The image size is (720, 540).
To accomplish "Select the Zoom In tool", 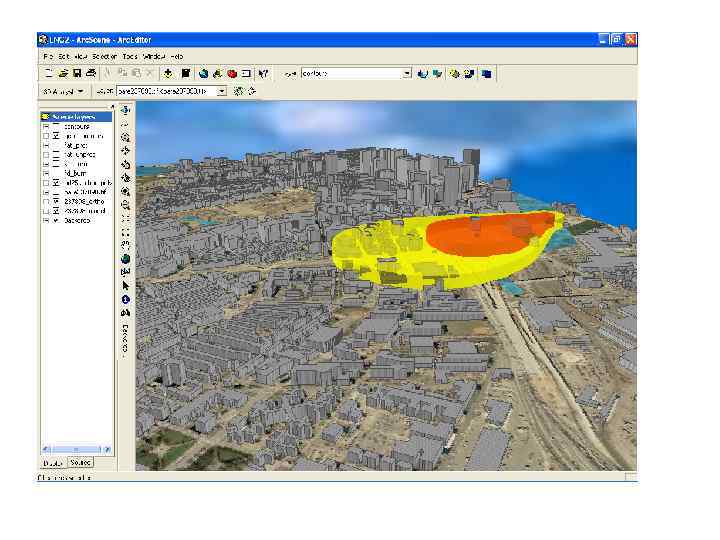I will point(125,191).
